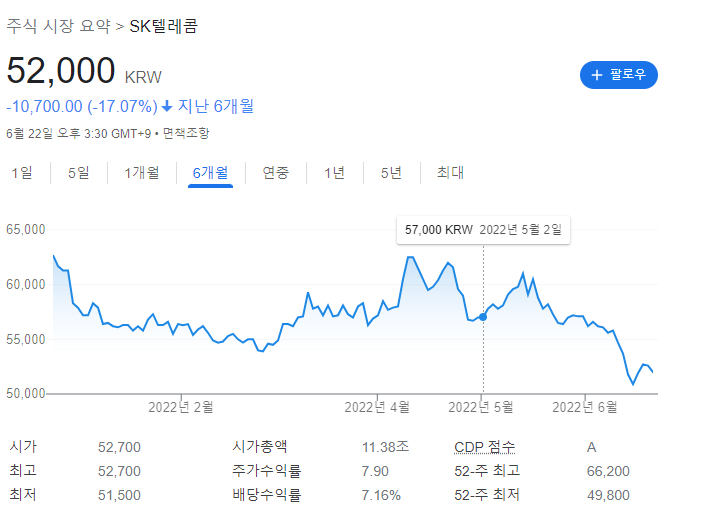Select the 6개월 range tab
Viewport: 716px width, 517px height.
coord(210,173)
